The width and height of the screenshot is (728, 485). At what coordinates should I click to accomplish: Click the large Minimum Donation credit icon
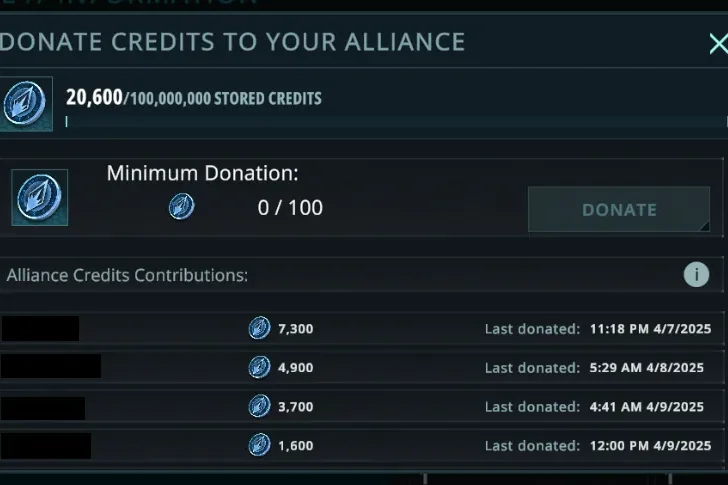[x=40, y=197]
